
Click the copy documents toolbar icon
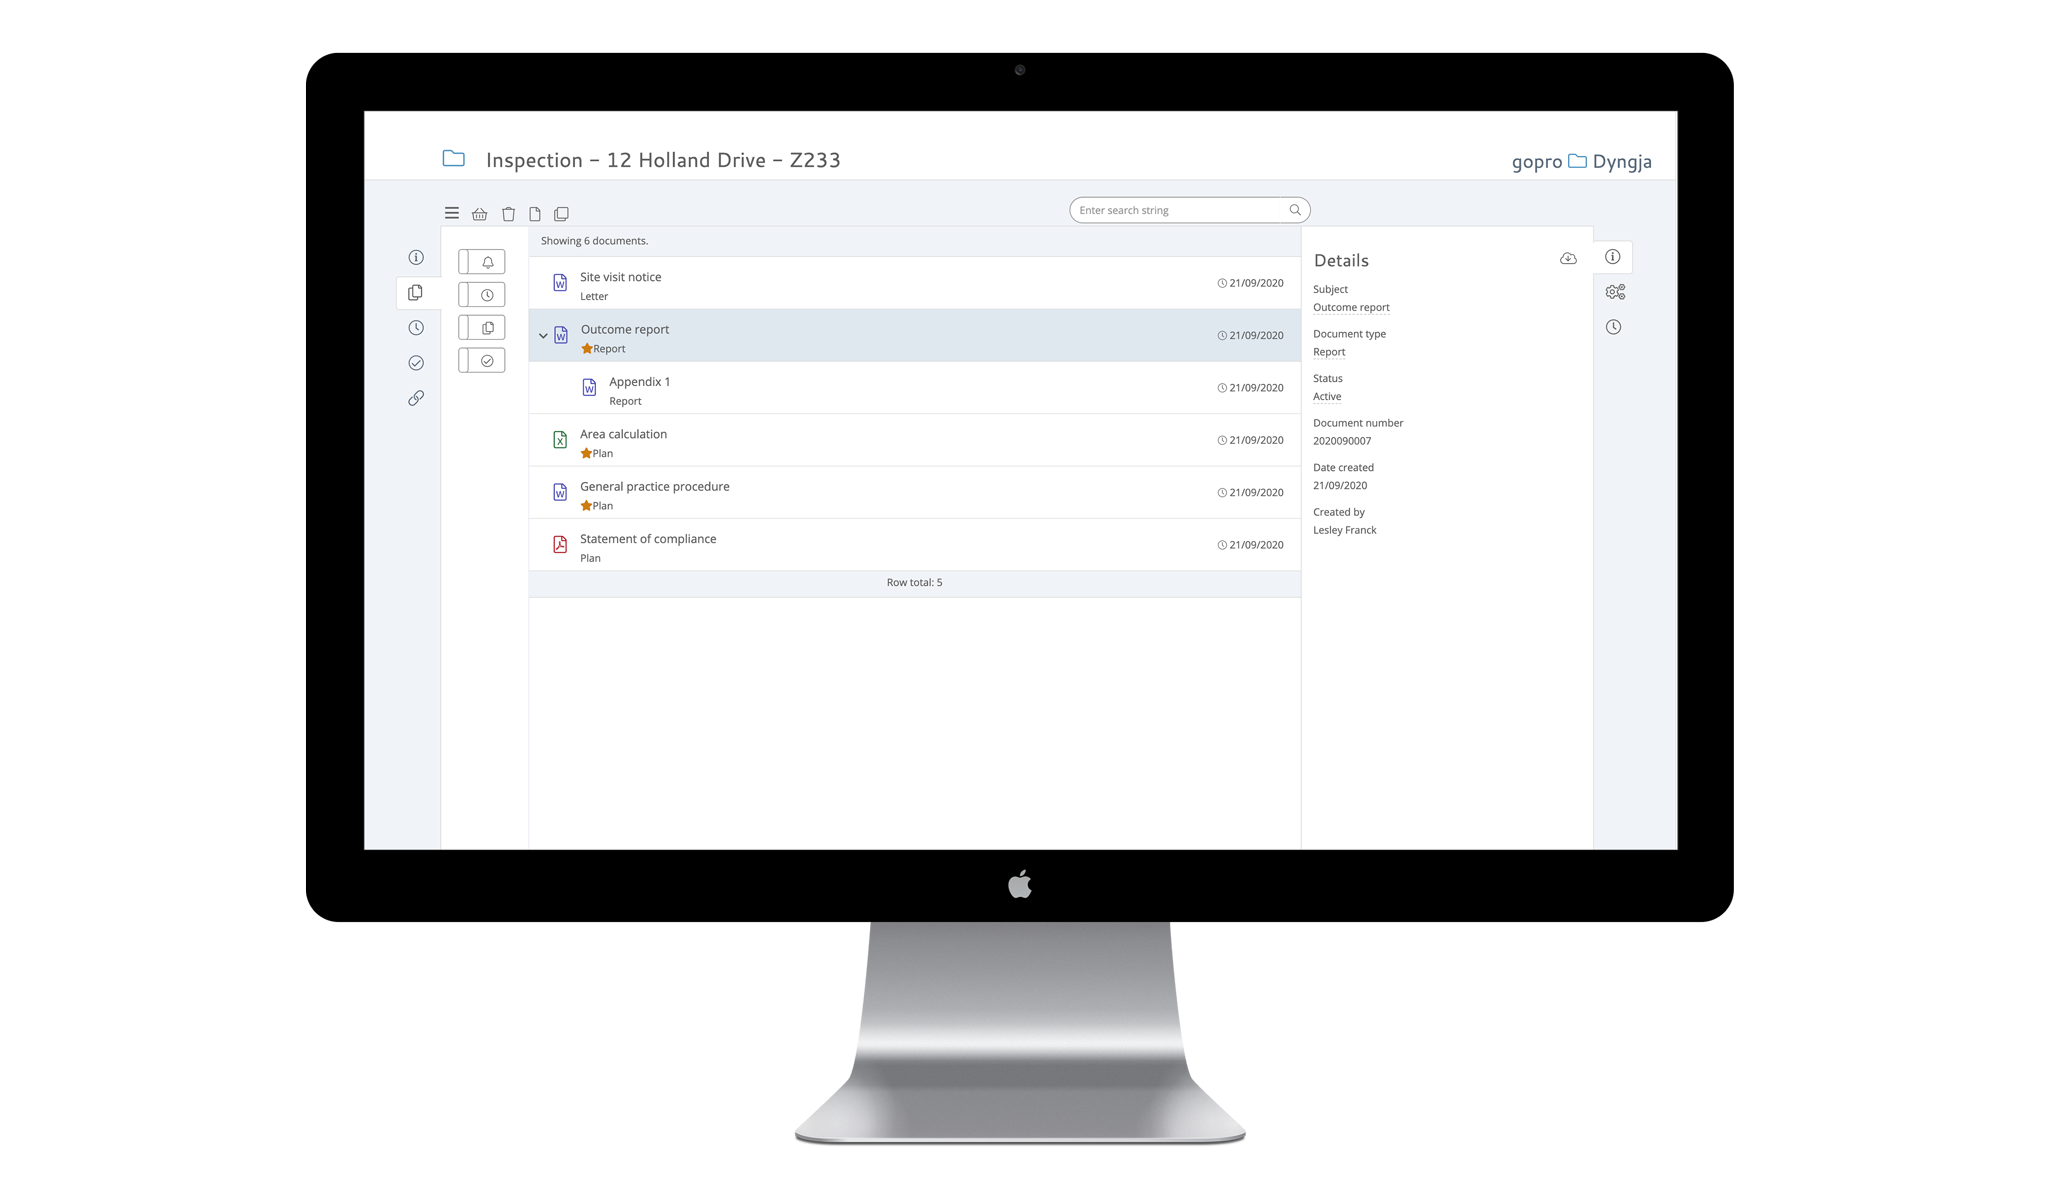[x=561, y=214]
